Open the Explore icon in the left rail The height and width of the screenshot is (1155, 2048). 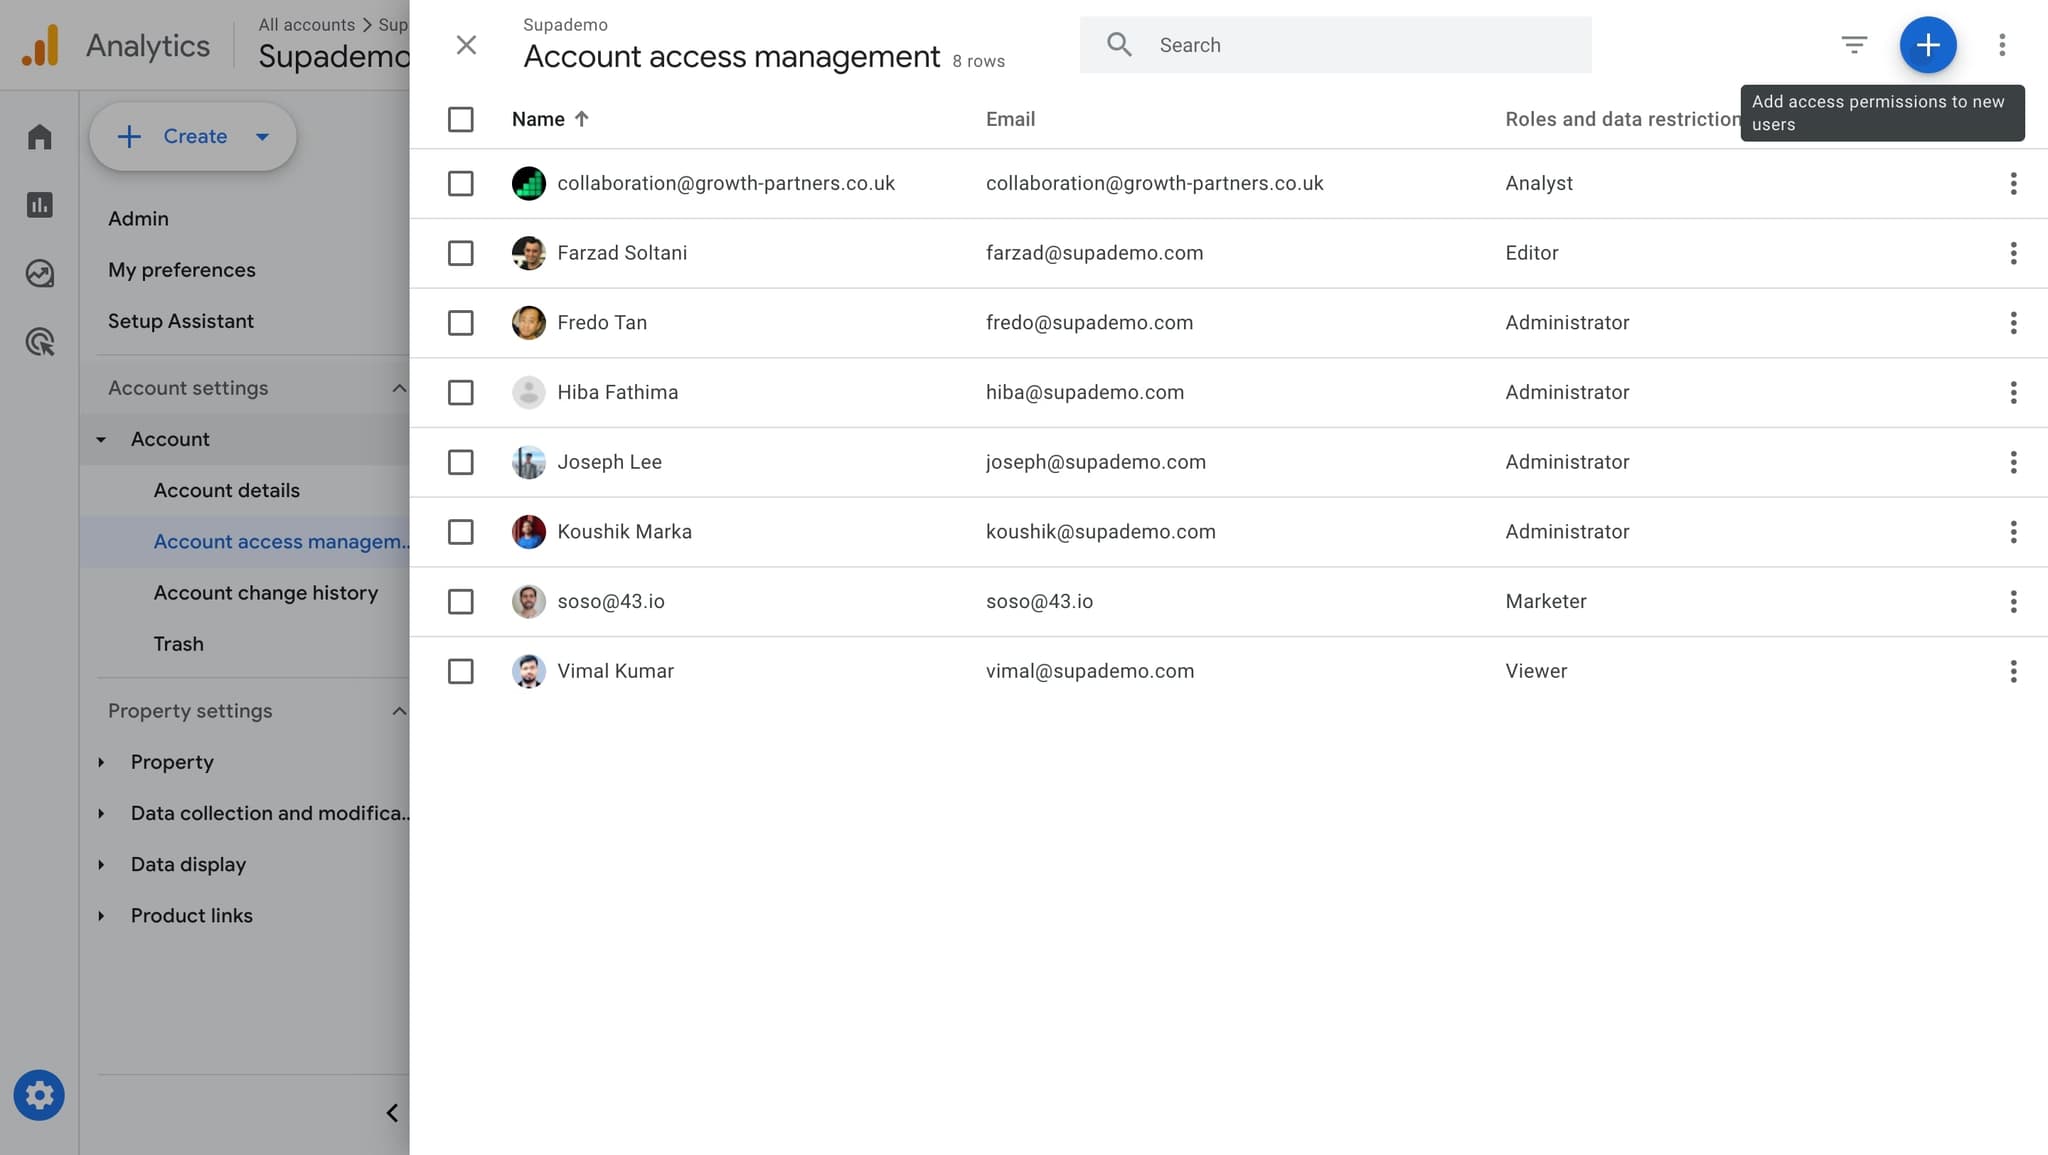point(39,273)
